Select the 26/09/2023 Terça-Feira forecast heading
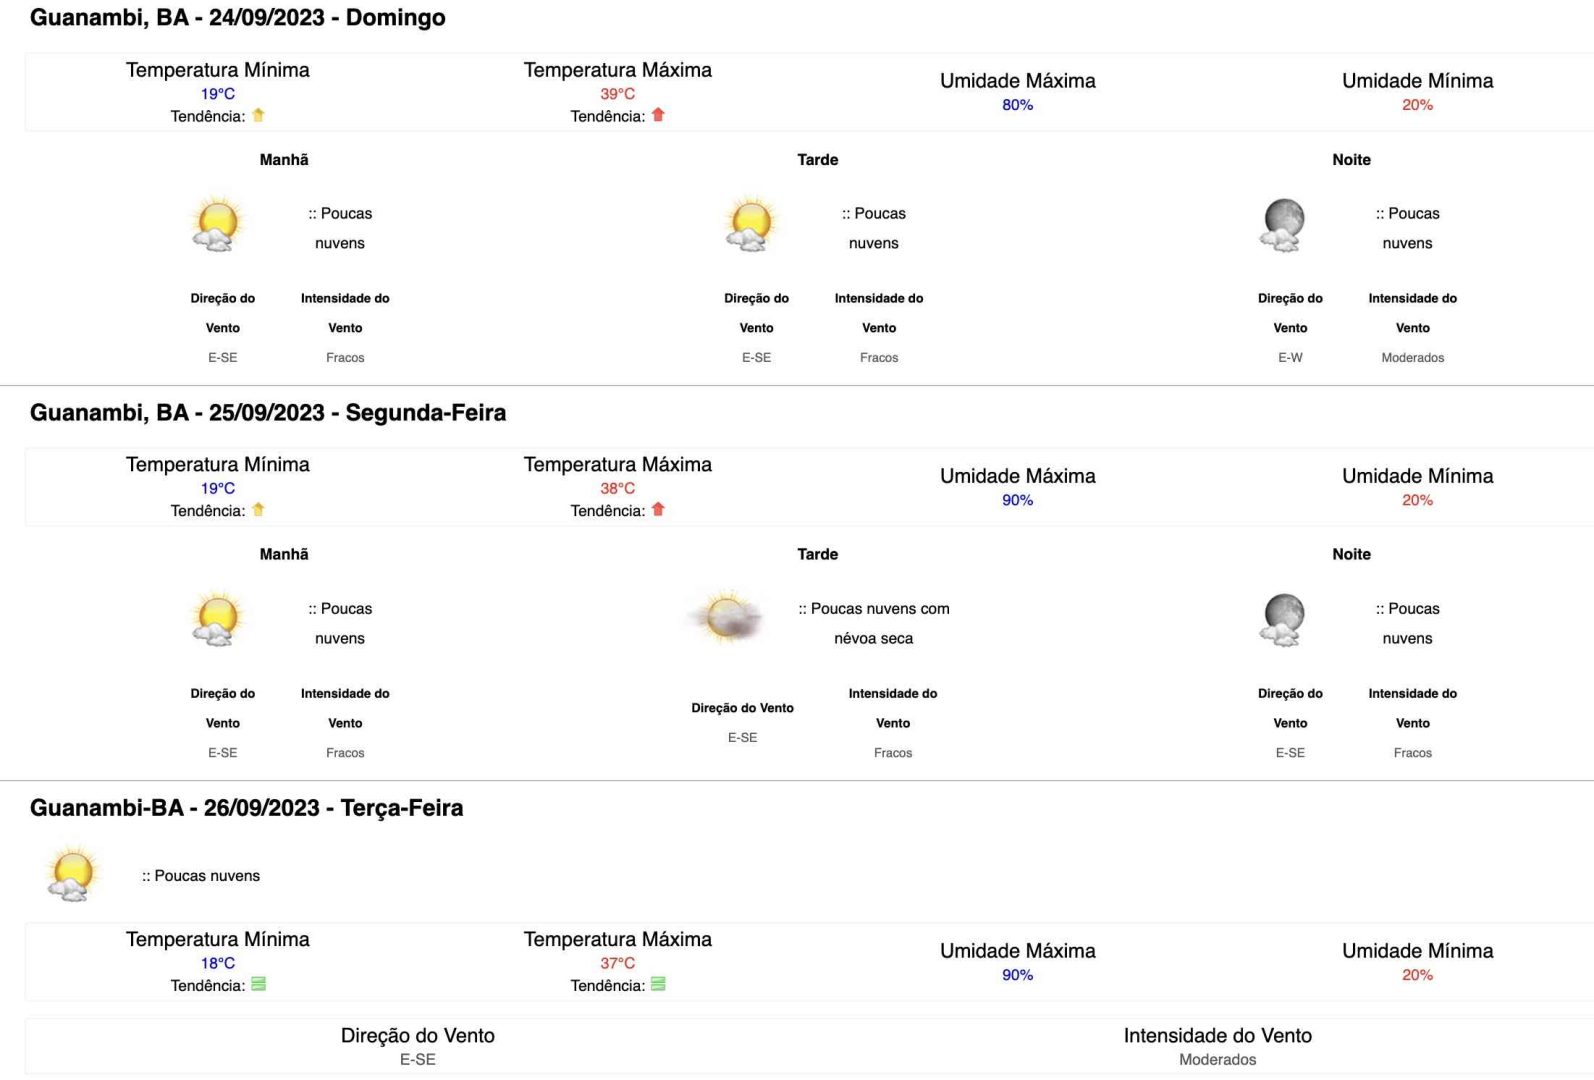 point(247,808)
